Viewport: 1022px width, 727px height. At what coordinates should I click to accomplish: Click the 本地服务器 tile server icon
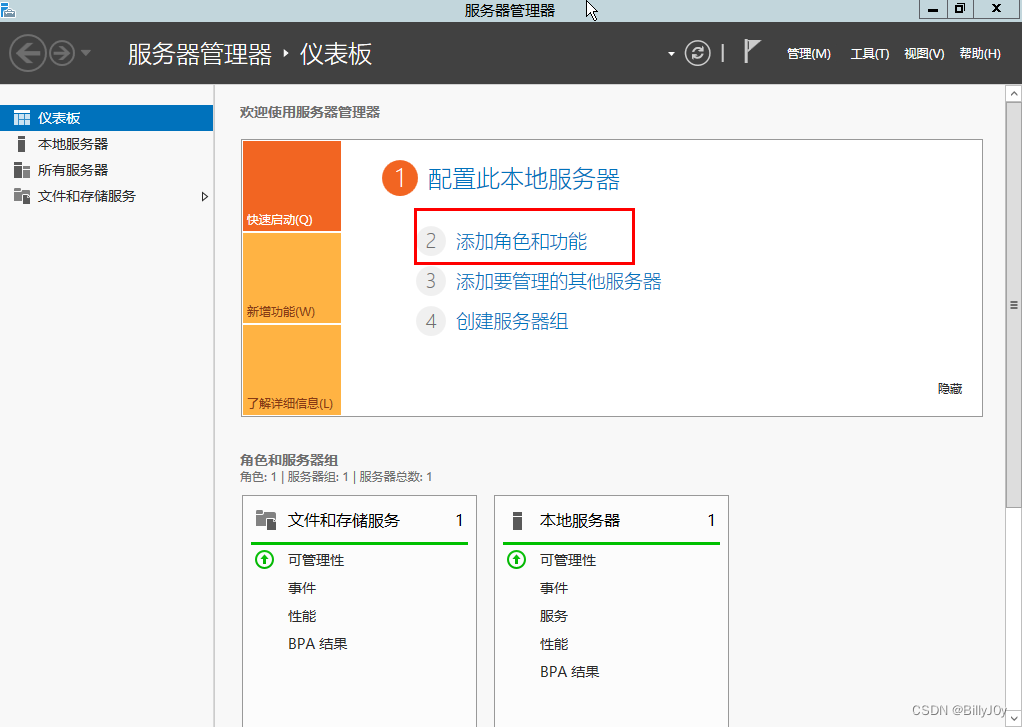point(518,520)
